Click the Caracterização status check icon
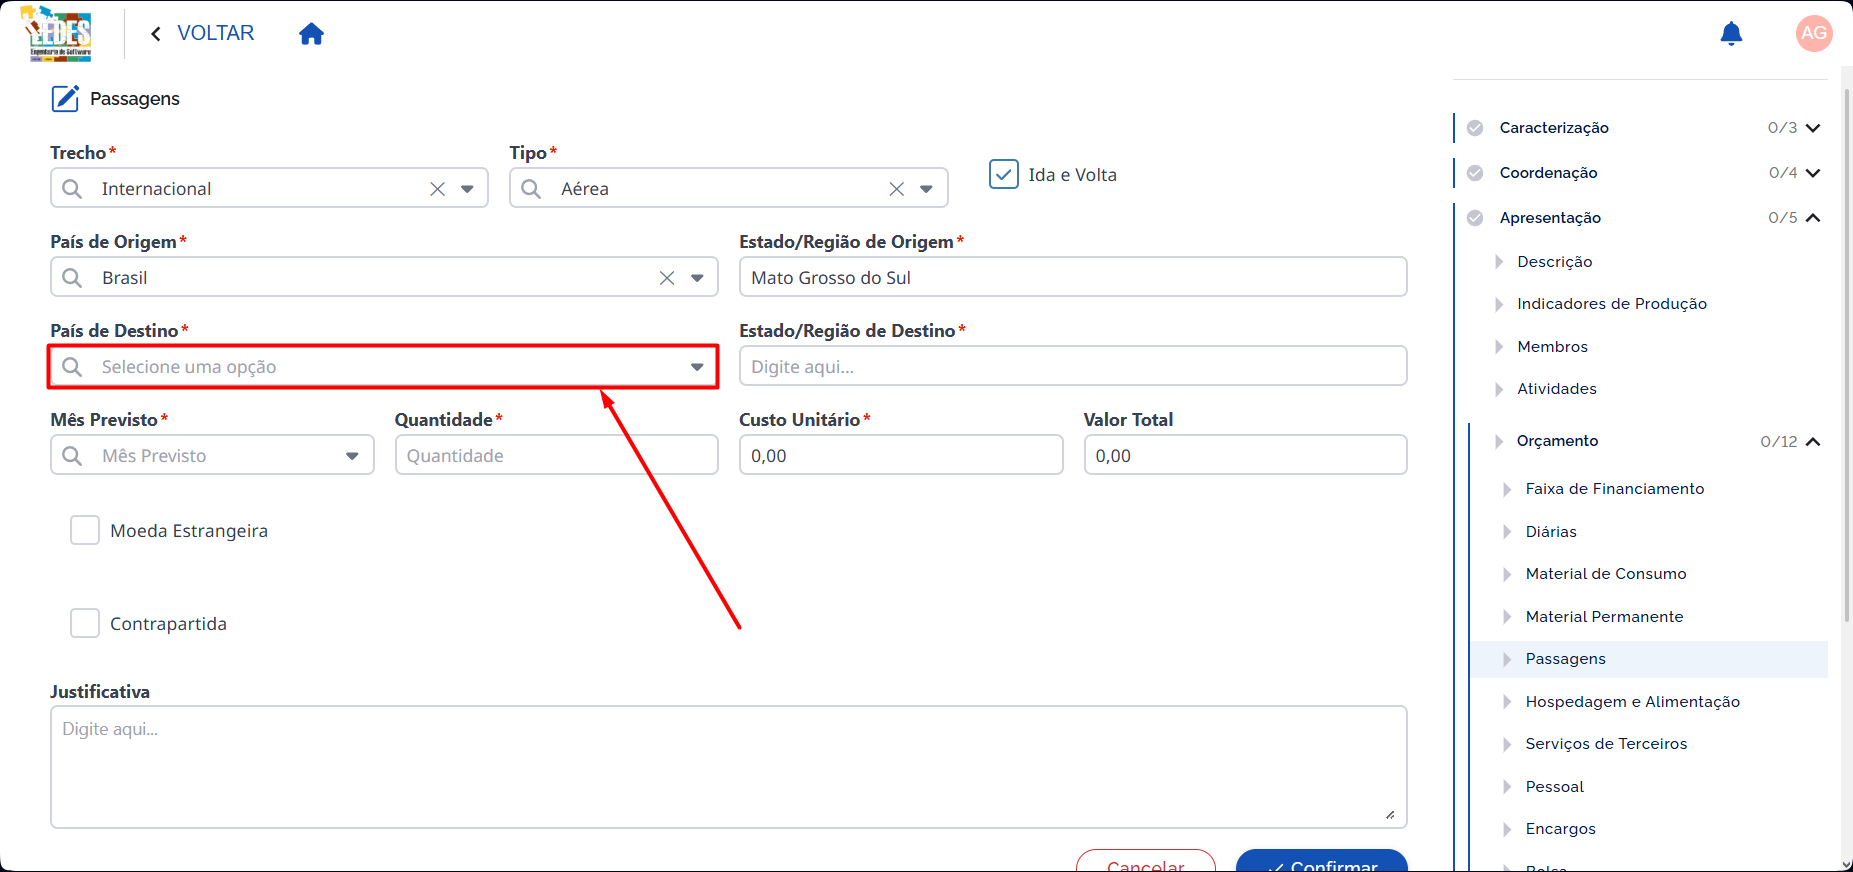This screenshot has width=1853, height=872. pos(1475,128)
